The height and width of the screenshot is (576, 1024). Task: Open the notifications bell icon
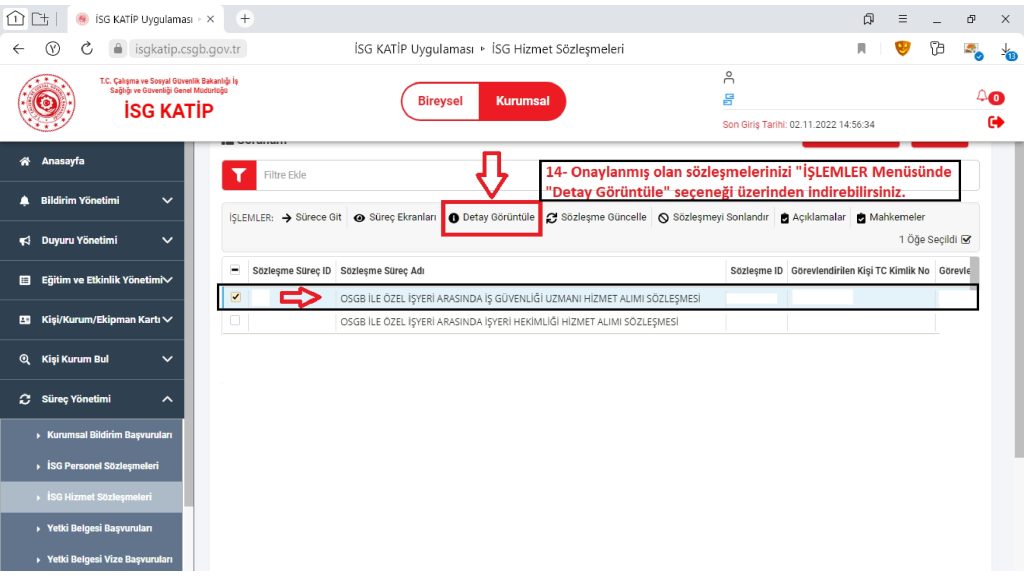[x=983, y=96]
